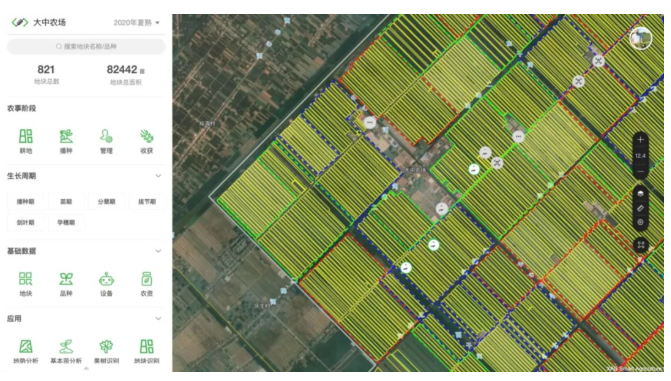
Task: Open 设备 devices robot icon
Action: point(106,279)
